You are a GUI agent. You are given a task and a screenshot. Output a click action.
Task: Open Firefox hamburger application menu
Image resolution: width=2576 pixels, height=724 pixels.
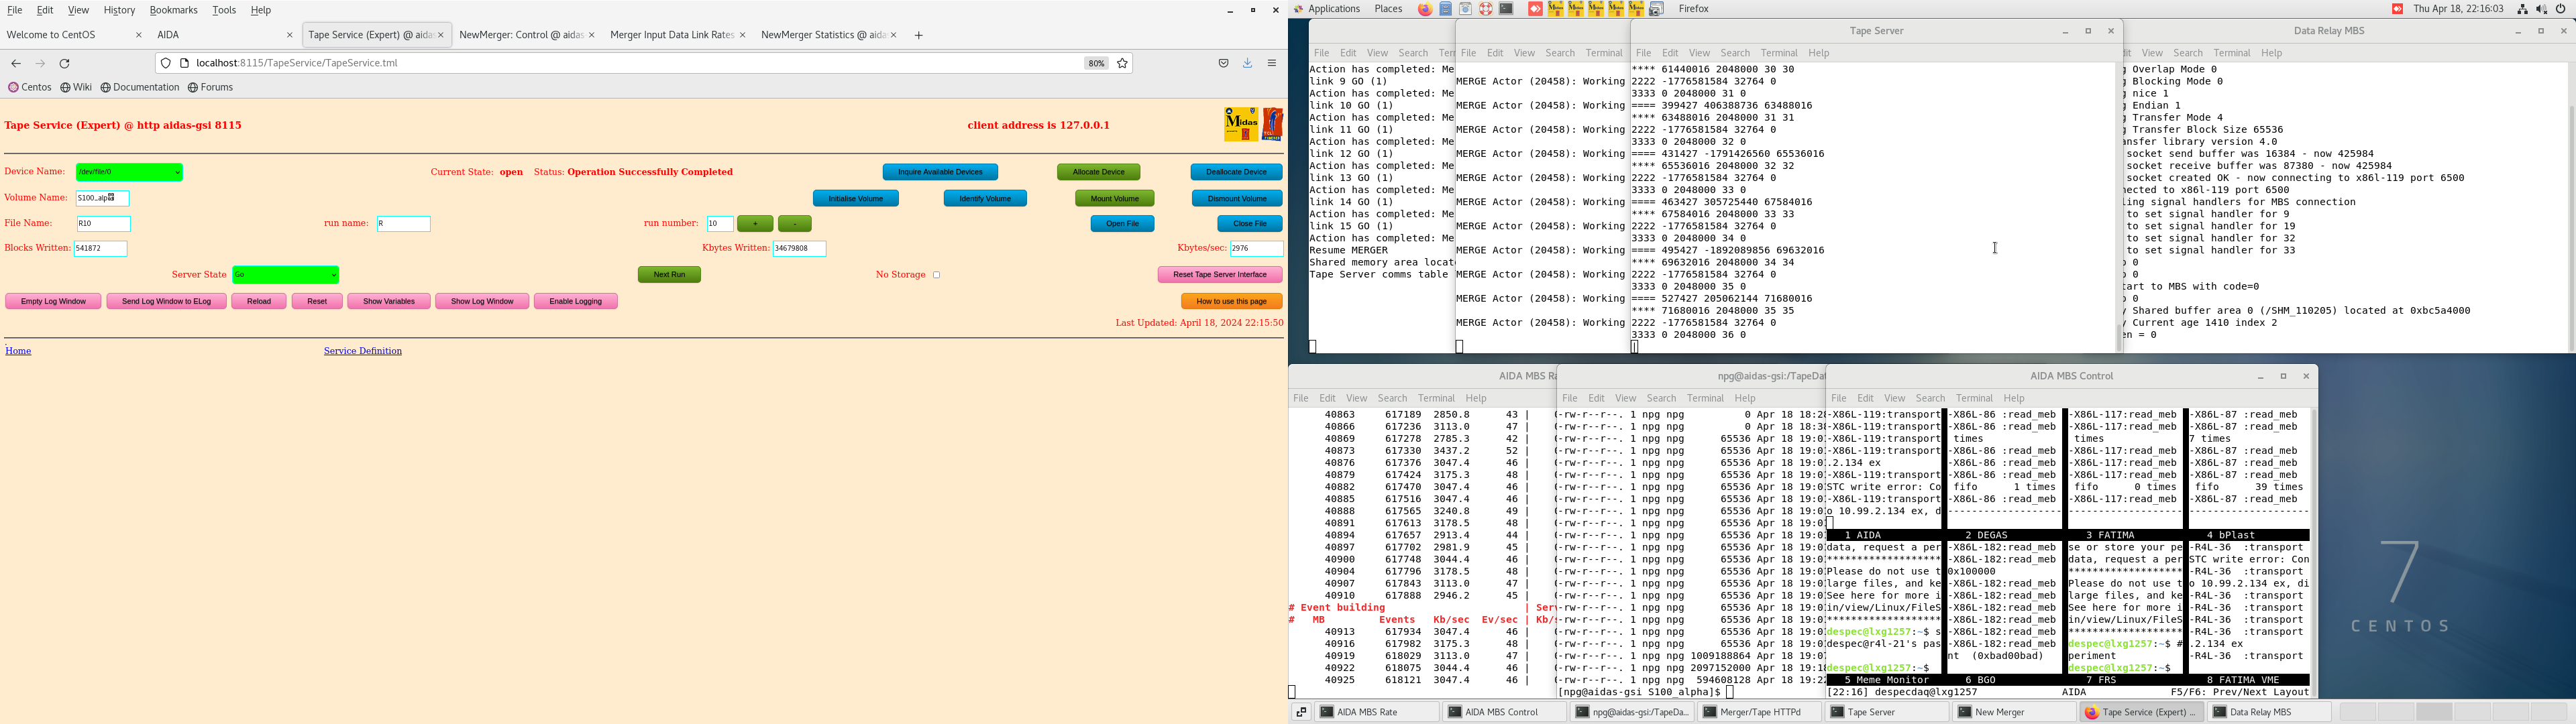[1272, 64]
